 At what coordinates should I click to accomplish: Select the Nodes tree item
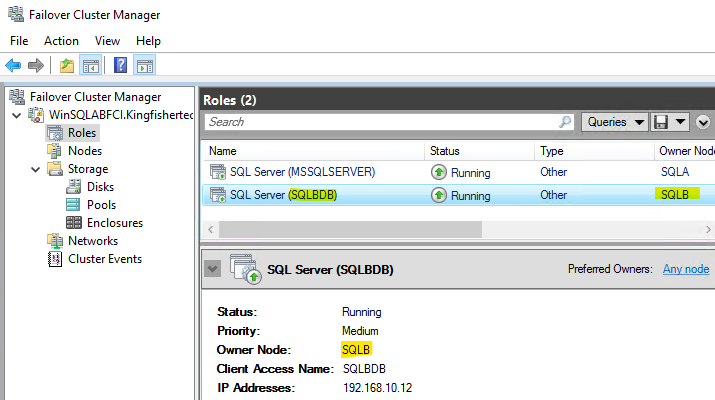click(85, 151)
